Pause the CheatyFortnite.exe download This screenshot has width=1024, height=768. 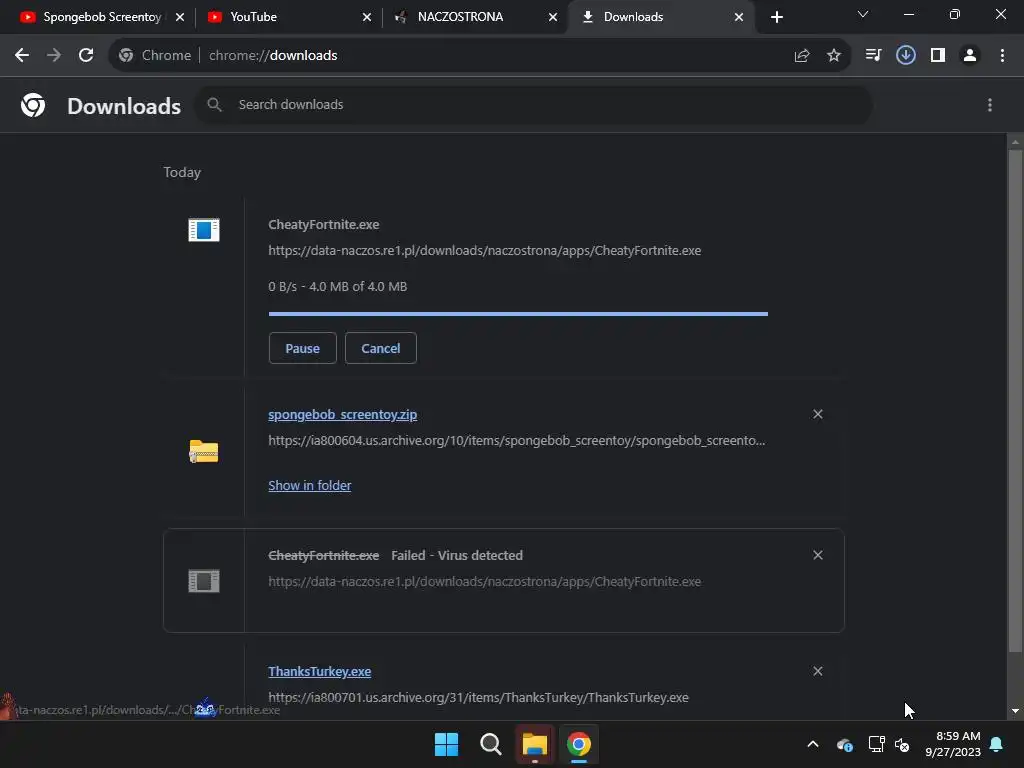(x=302, y=348)
